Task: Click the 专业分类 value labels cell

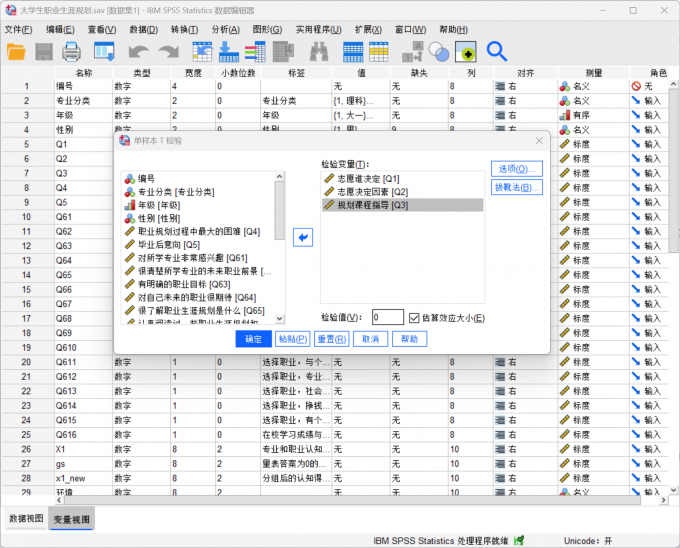Action: (361, 101)
